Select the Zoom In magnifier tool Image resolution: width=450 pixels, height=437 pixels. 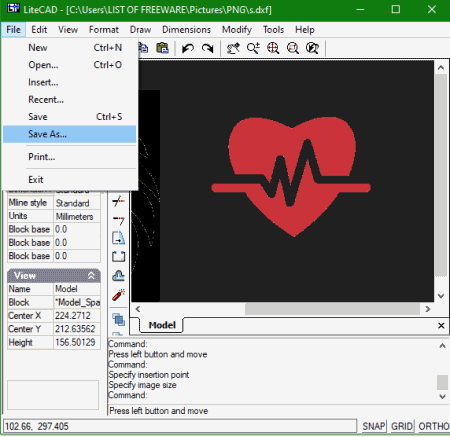pyautogui.click(x=253, y=48)
